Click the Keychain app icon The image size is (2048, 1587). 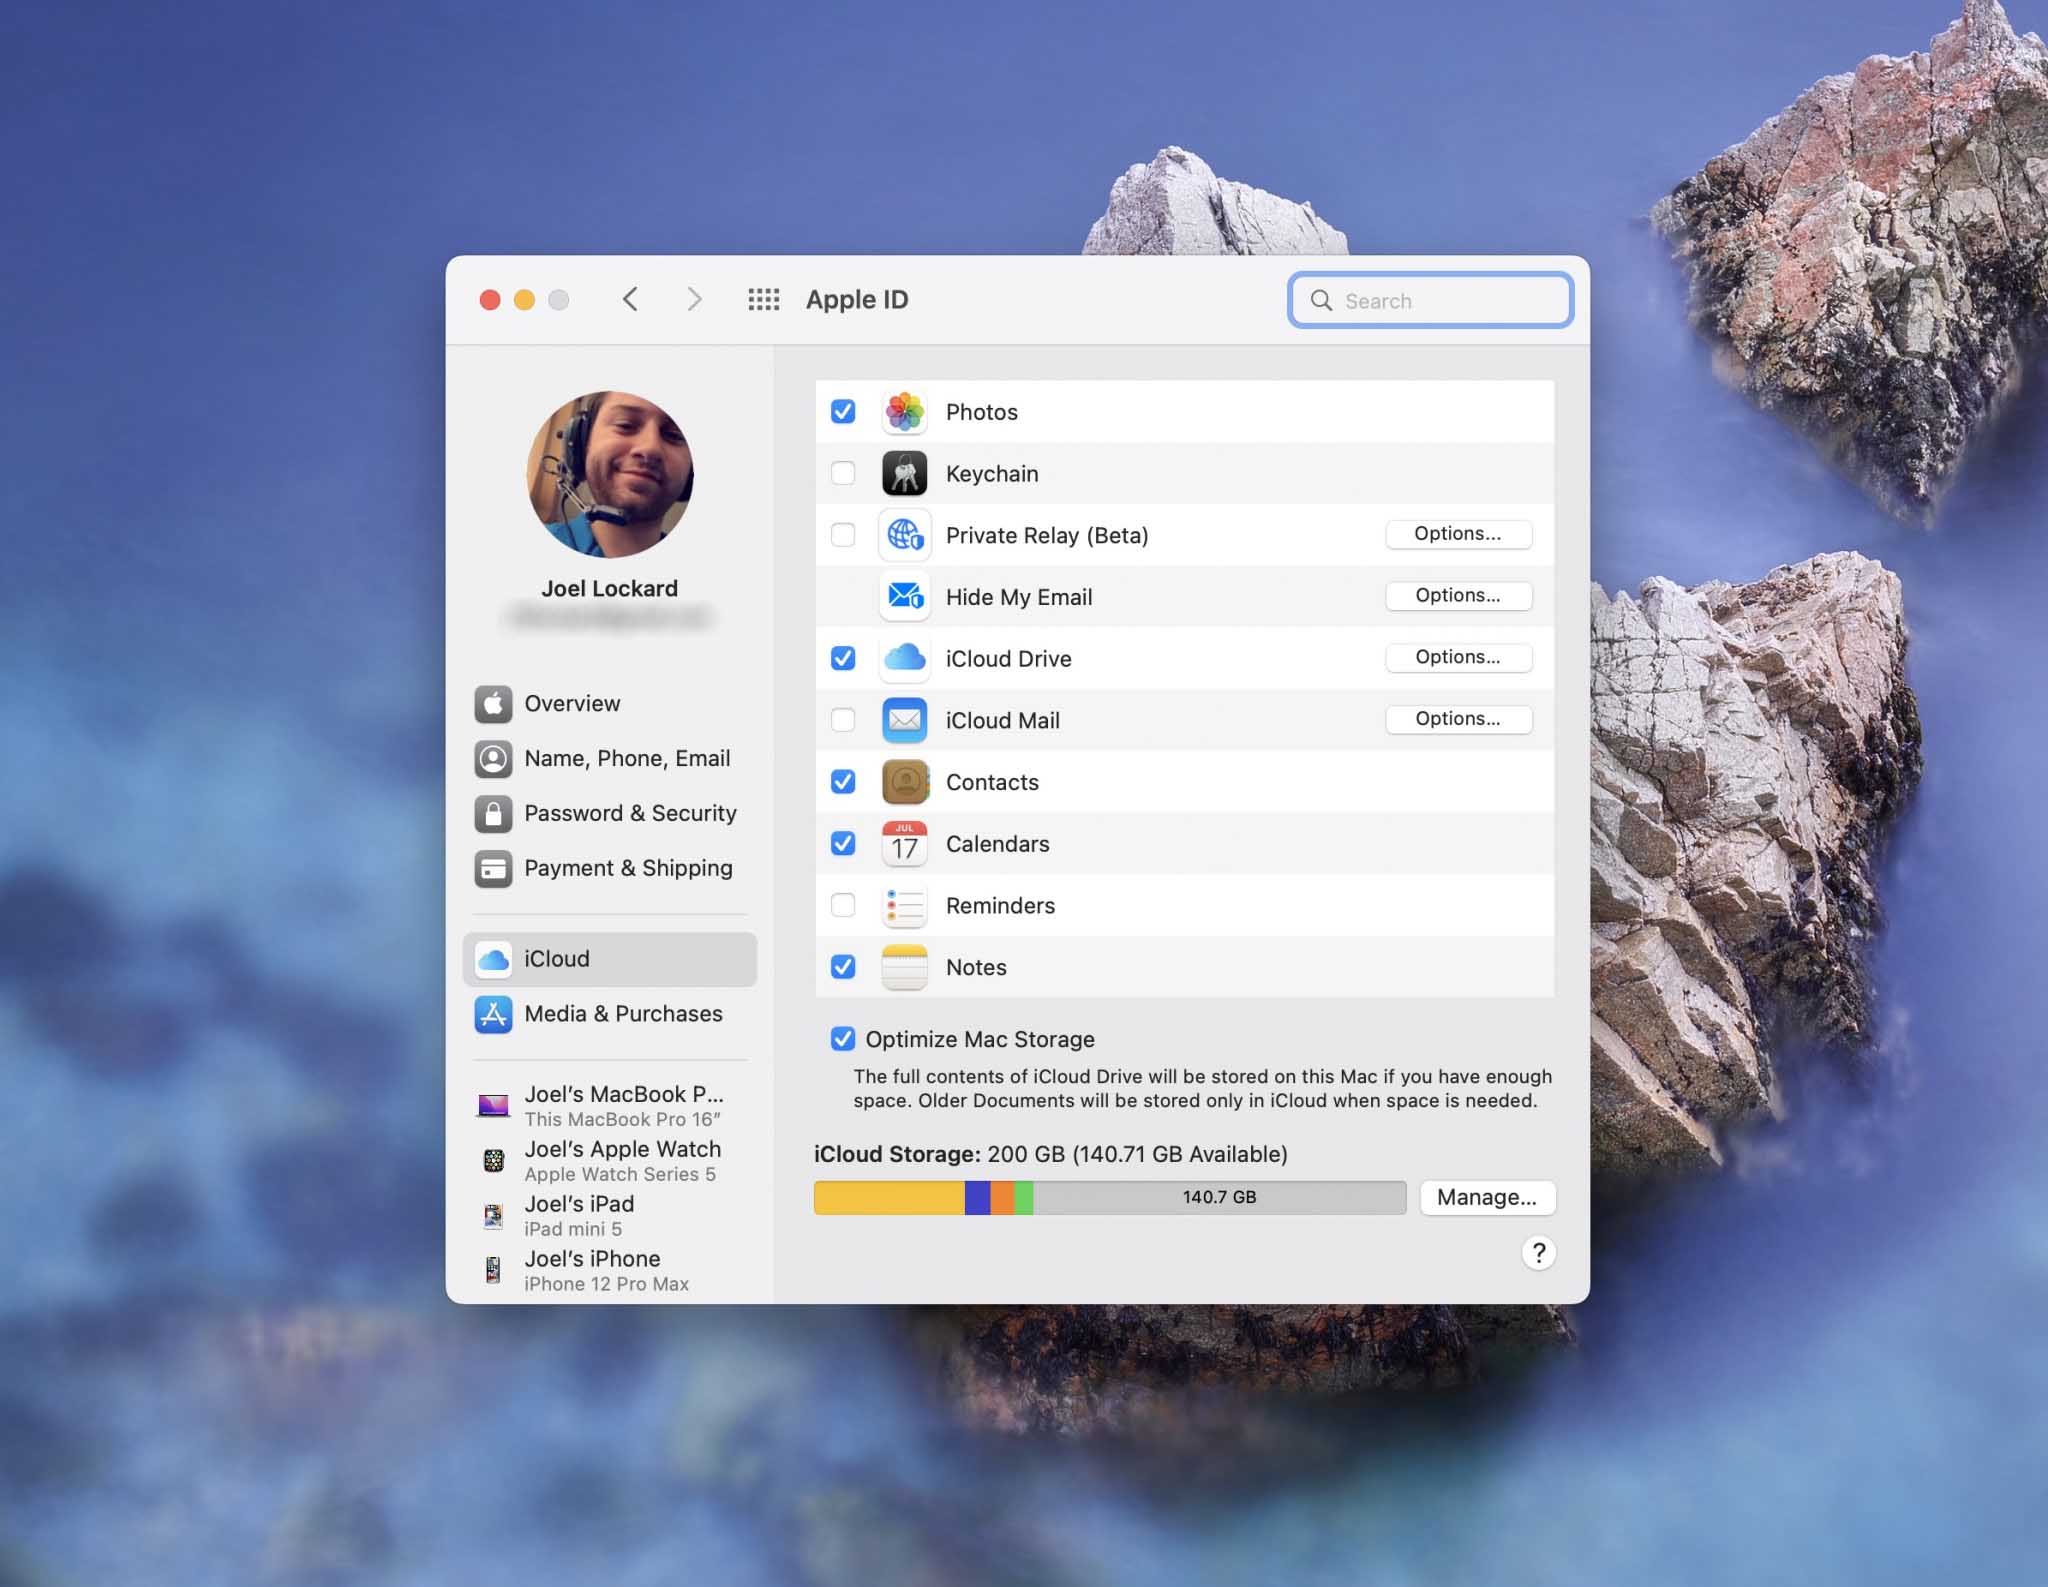pyautogui.click(x=904, y=474)
